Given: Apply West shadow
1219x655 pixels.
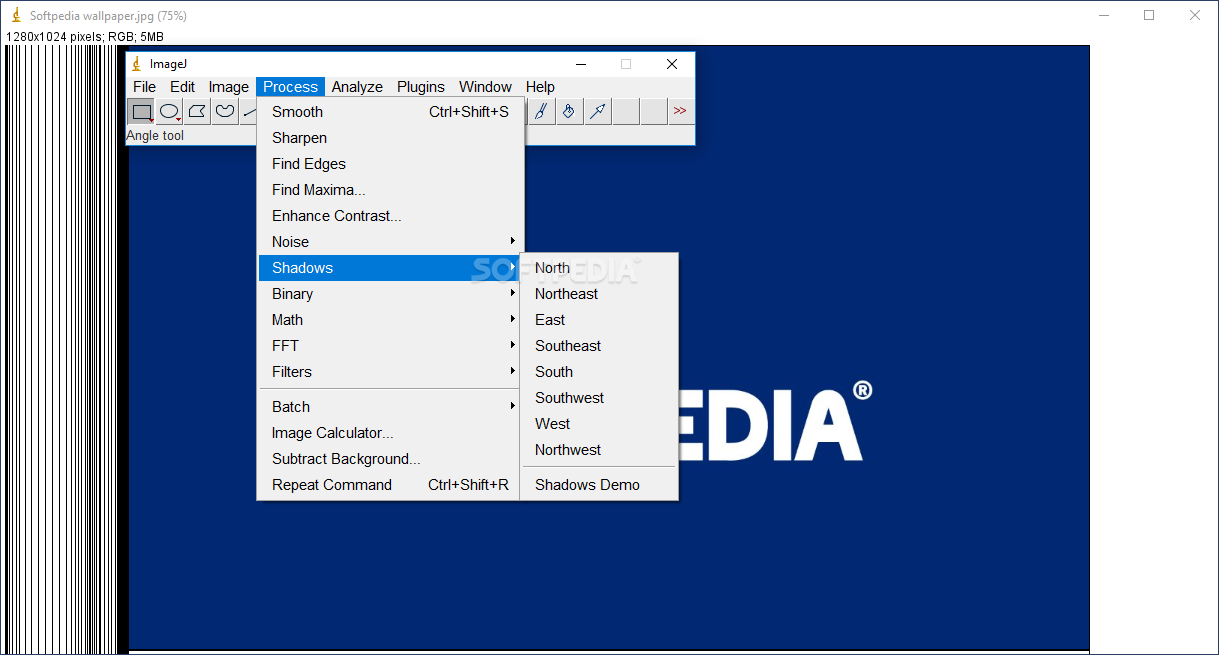Looking at the screenshot, I should pos(600,424).
